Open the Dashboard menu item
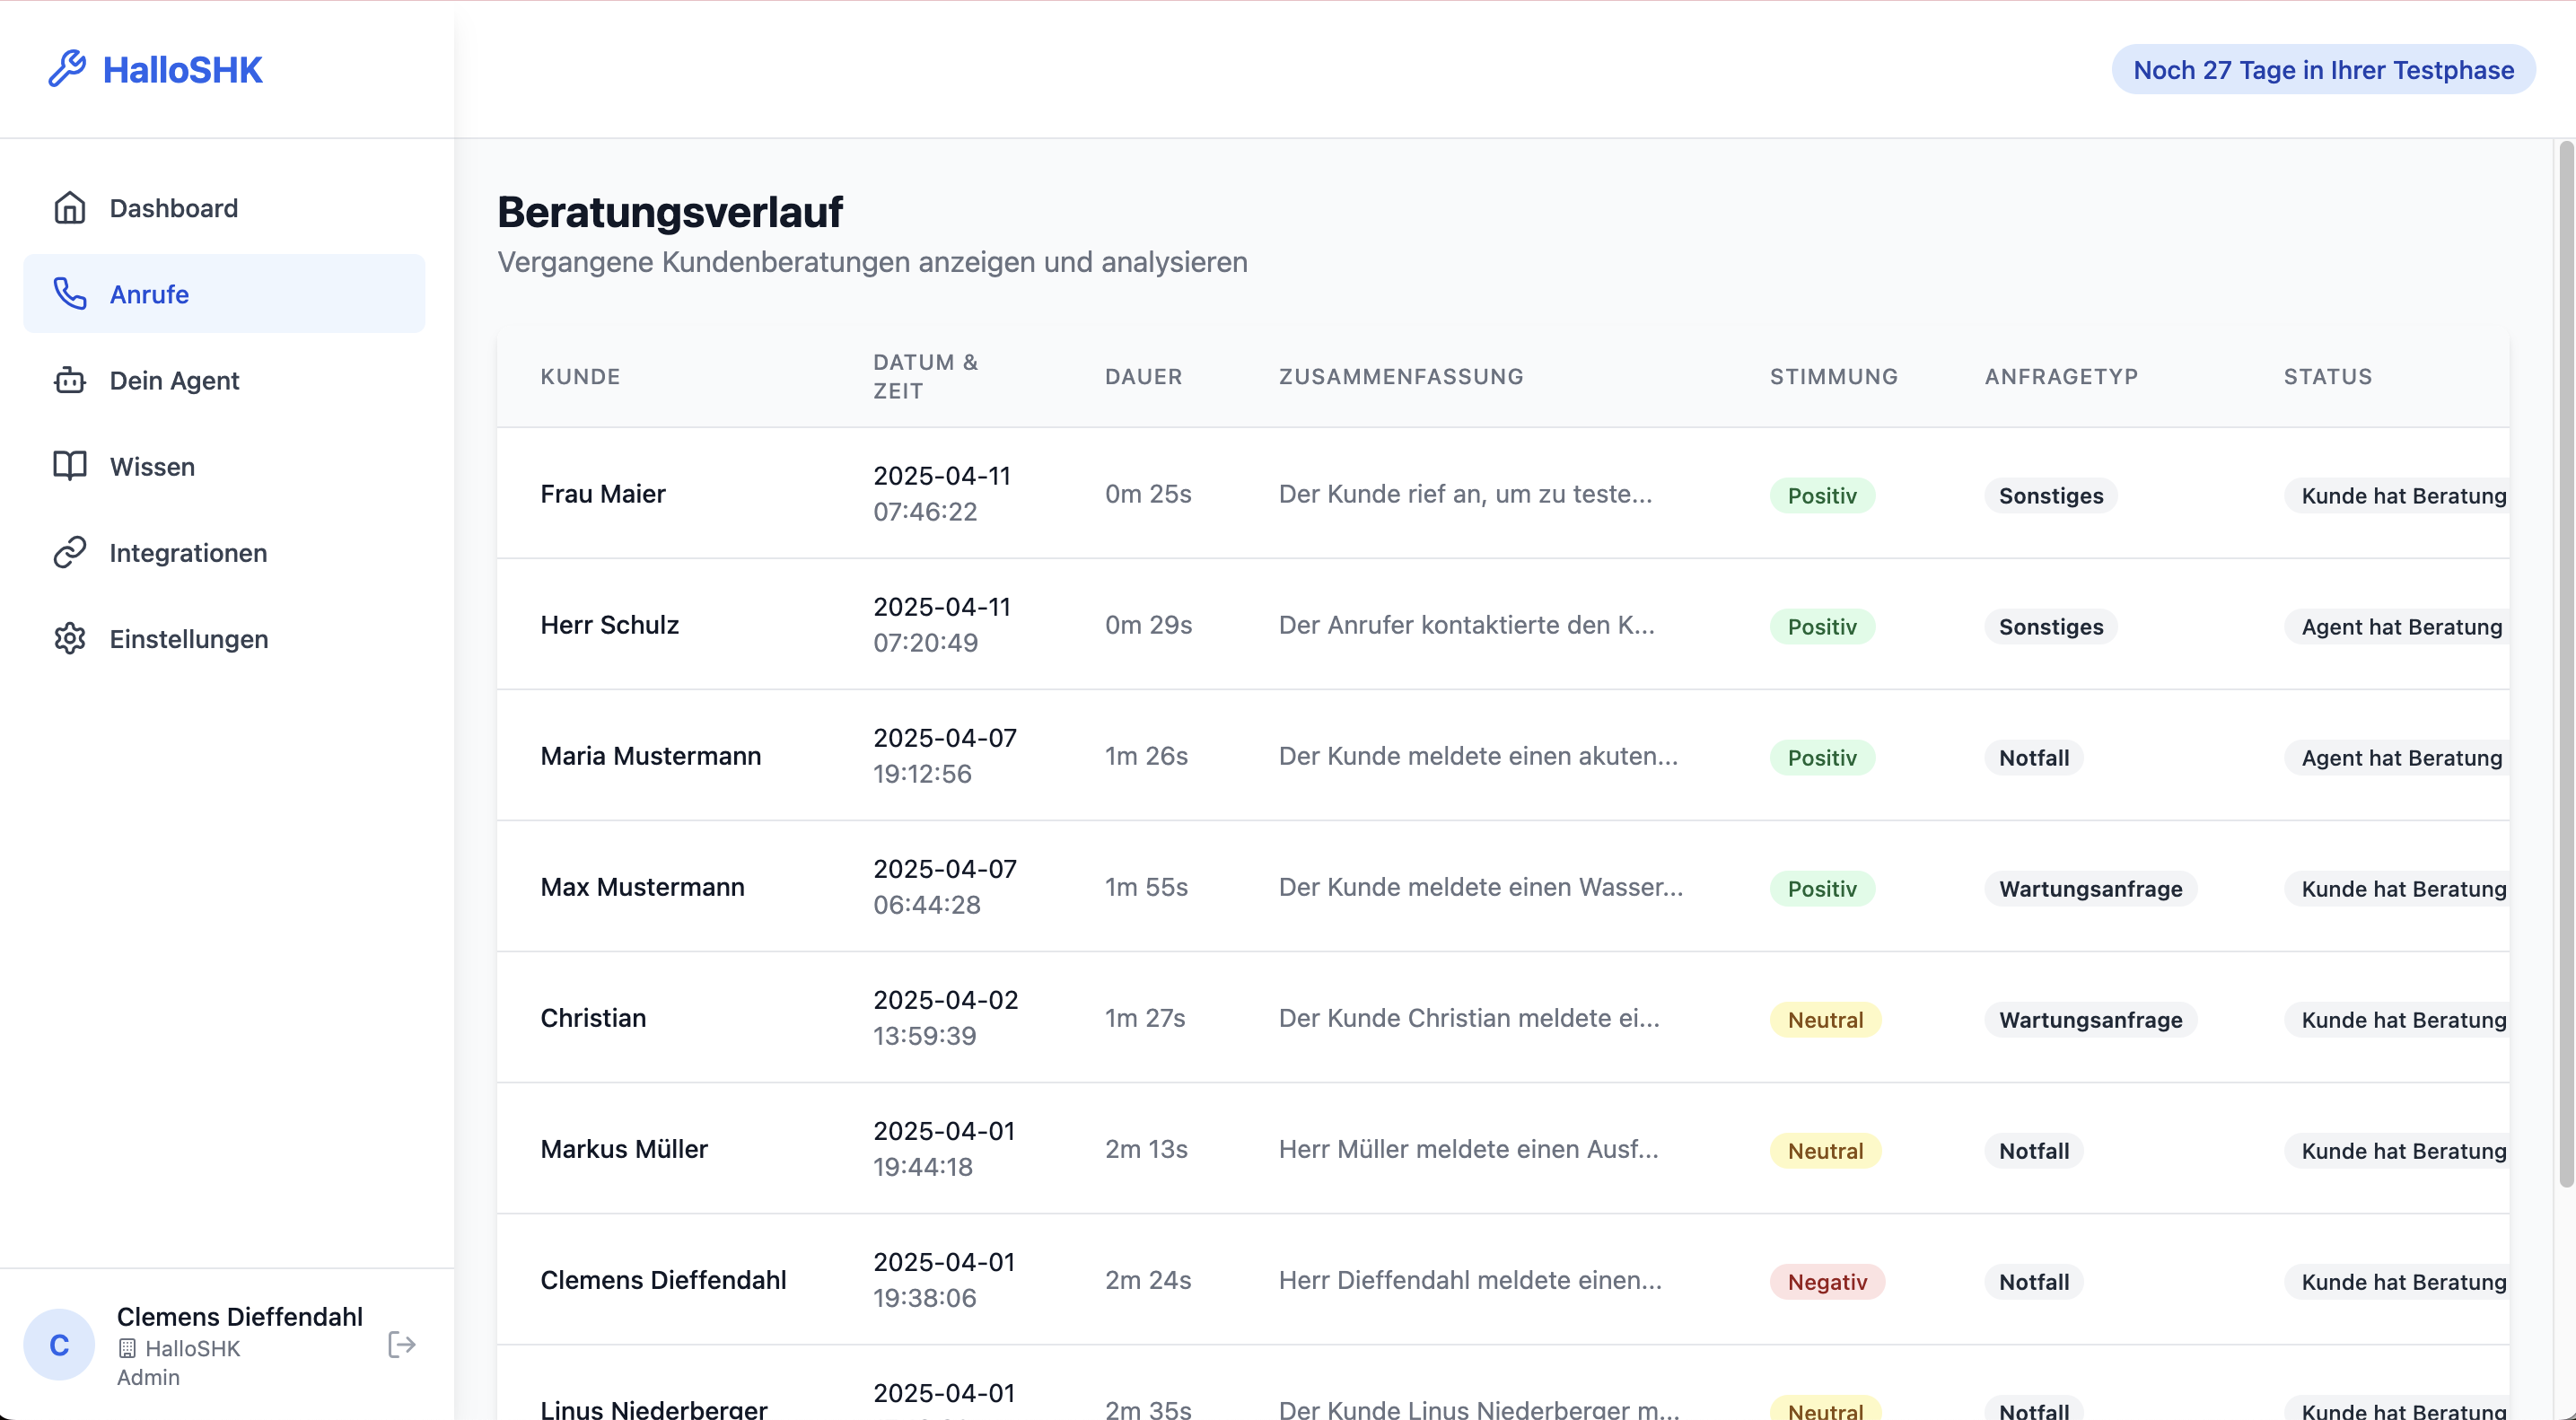This screenshot has height=1420, width=2576. [224, 208]
